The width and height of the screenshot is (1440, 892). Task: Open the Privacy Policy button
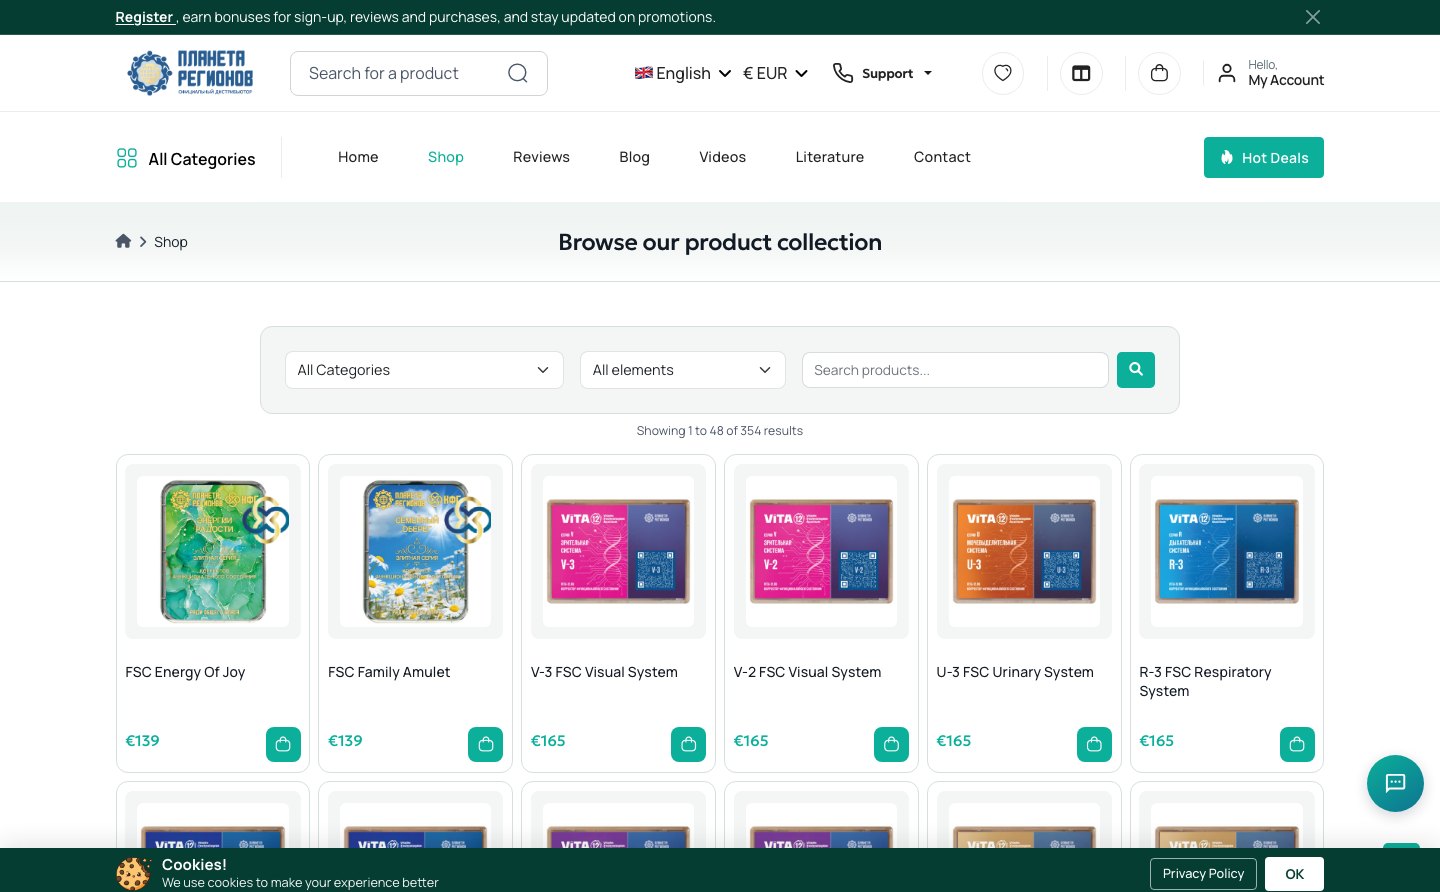(x=1203, y=874)
